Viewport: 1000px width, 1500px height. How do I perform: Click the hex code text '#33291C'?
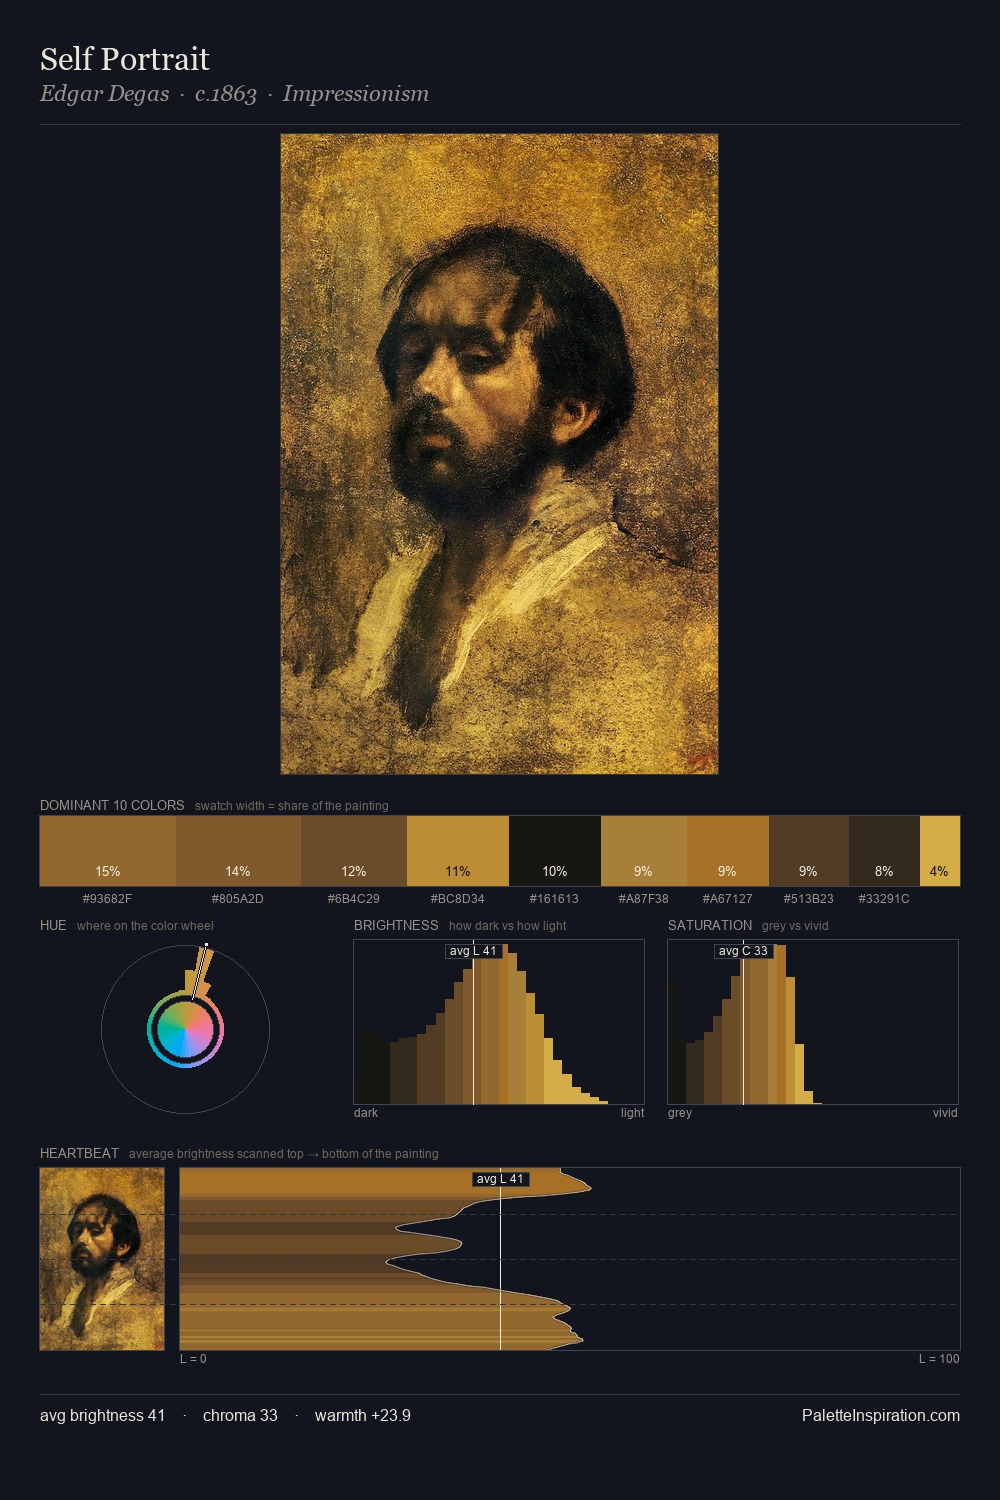(884, 899)
